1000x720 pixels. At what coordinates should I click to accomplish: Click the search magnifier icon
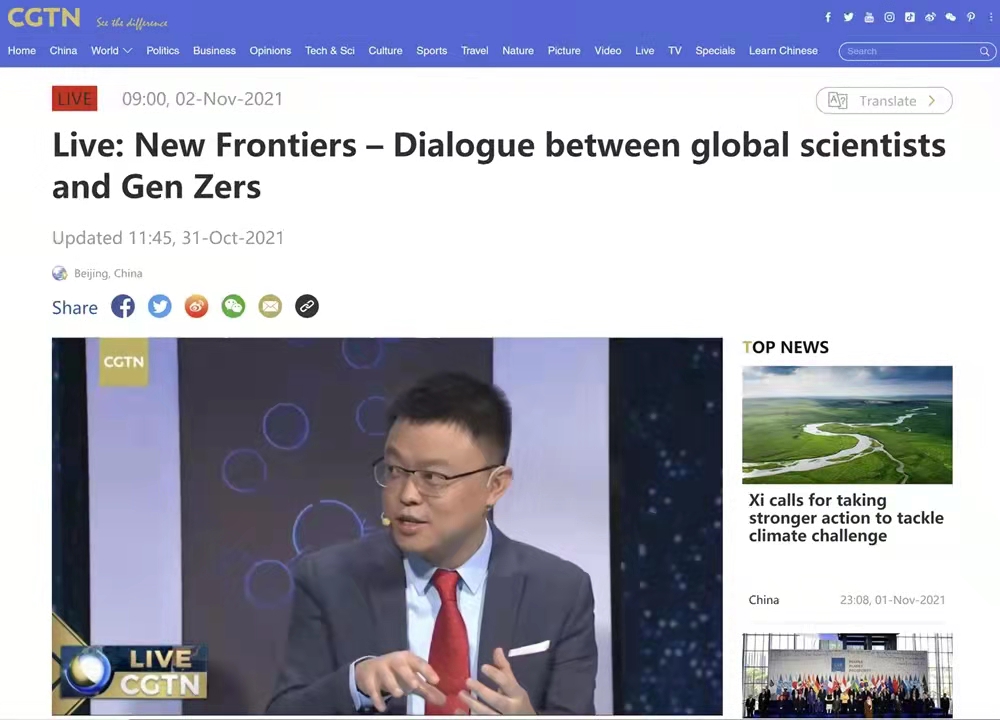pyautogui.click(x=984, y=51)
